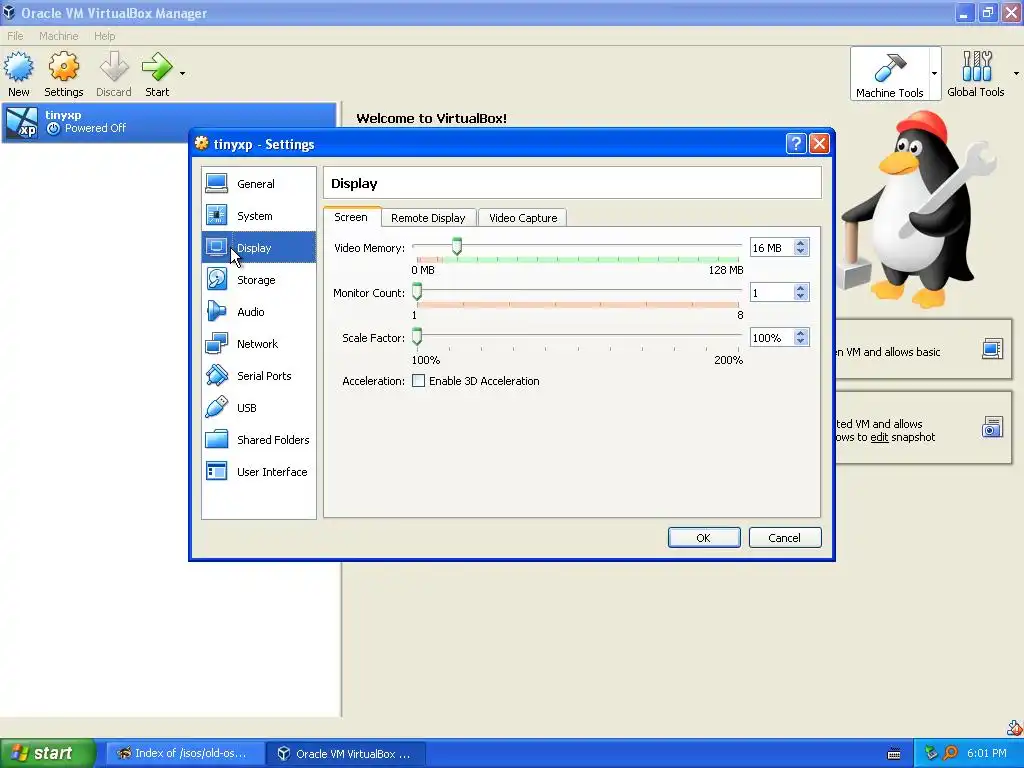Viewport: 1024px width, 768px height.
Task: Open the Audio speaker icon category
Action: 216,312
